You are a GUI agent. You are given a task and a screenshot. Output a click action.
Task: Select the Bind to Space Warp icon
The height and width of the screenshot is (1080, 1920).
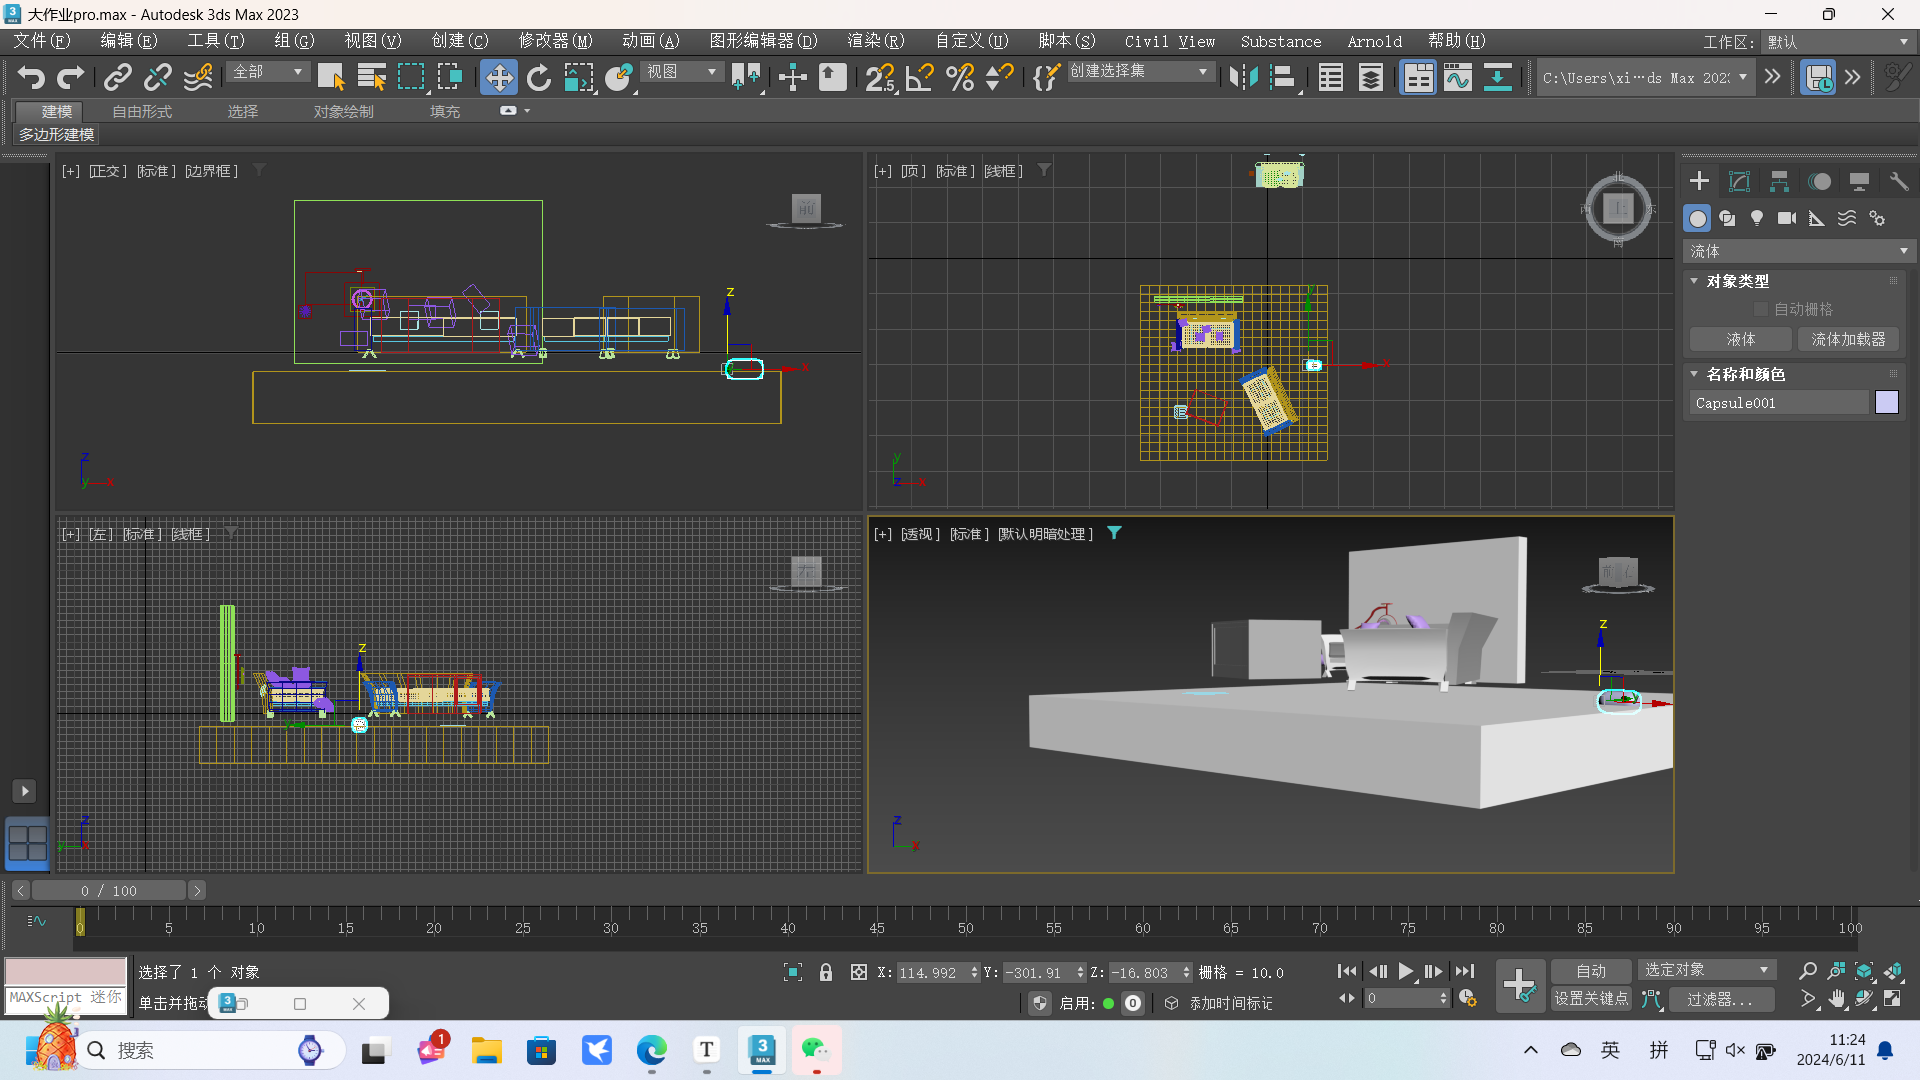(x=198, y=77)
